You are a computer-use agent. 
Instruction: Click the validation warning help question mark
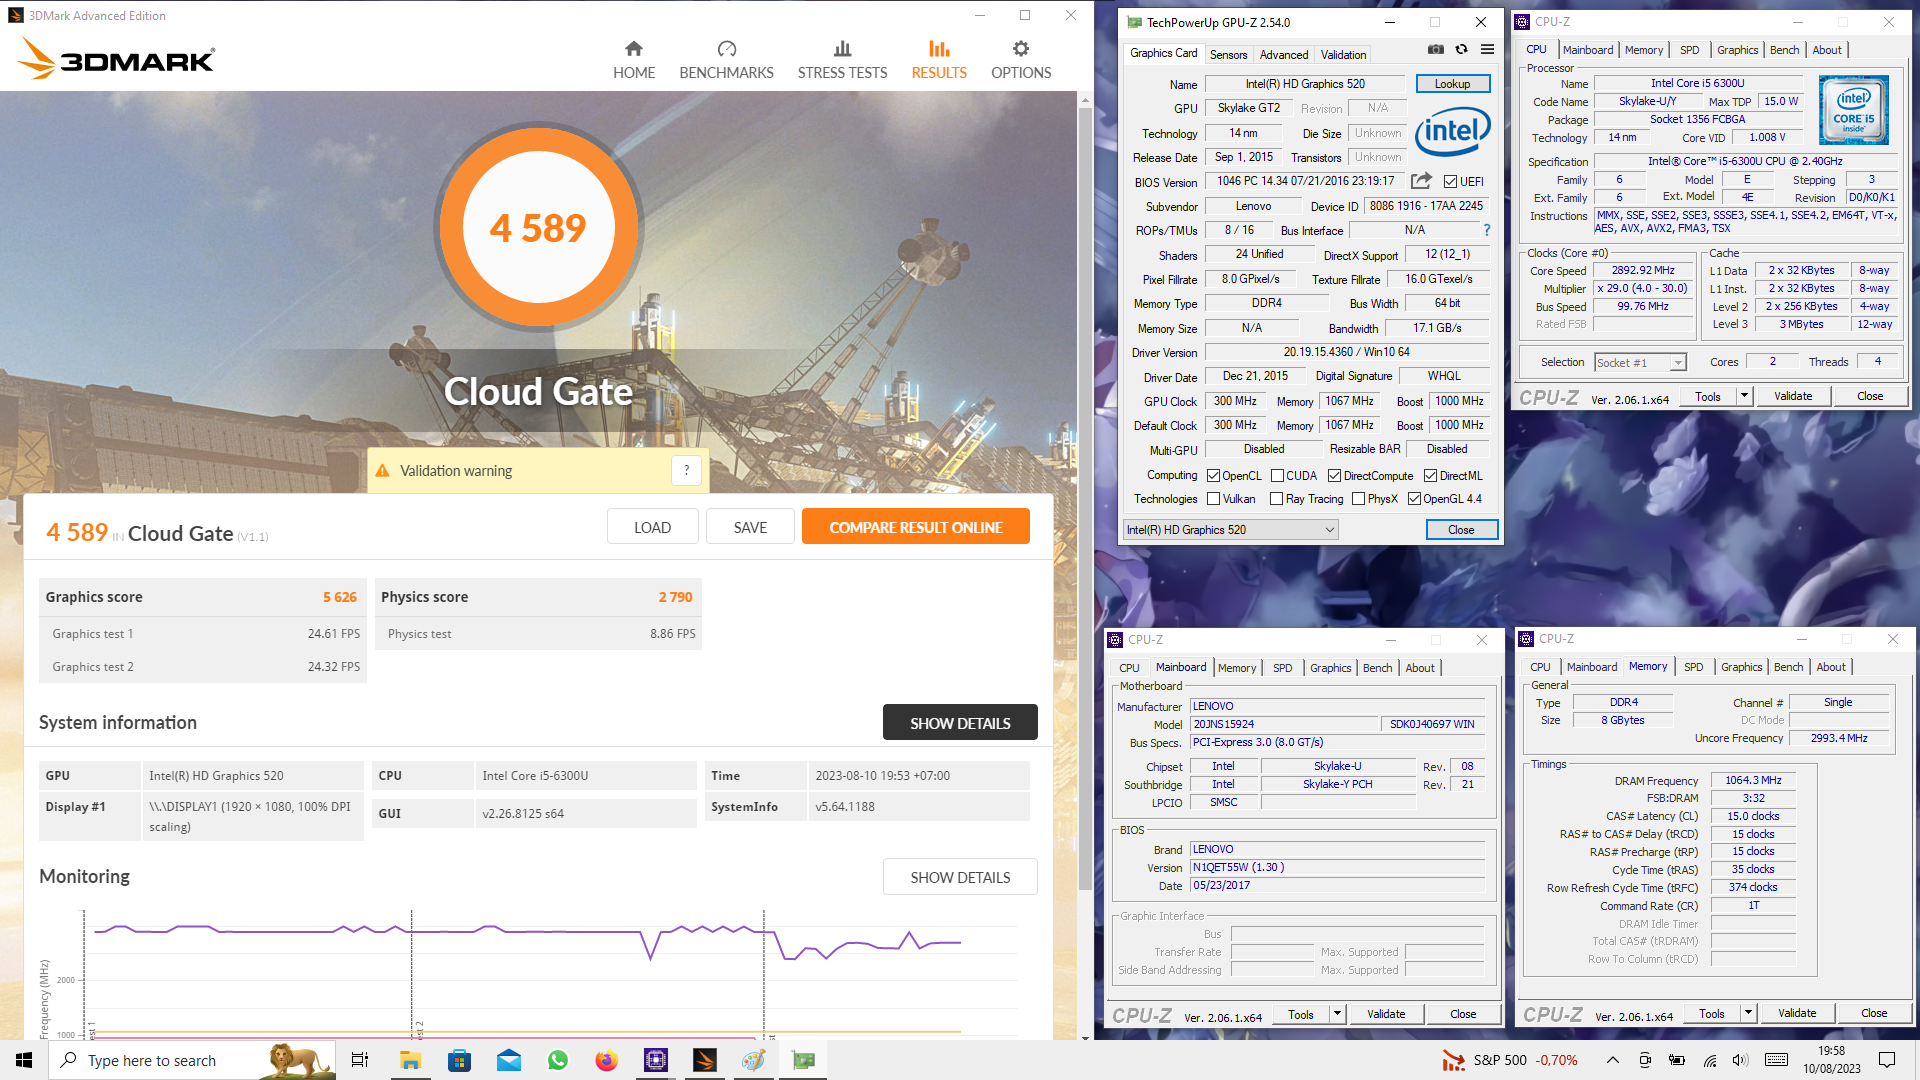[x=686, y=470]
